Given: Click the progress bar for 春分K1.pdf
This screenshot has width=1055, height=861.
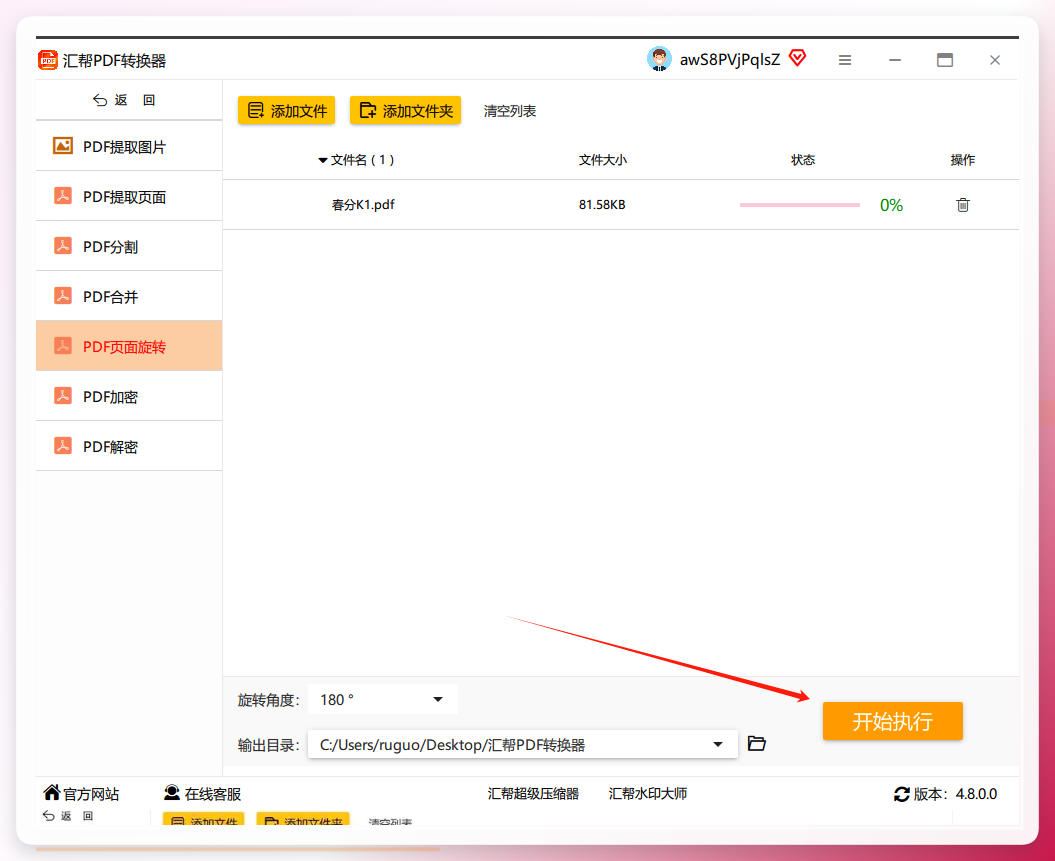Looking at the screenshot, I should coord(800,204).
